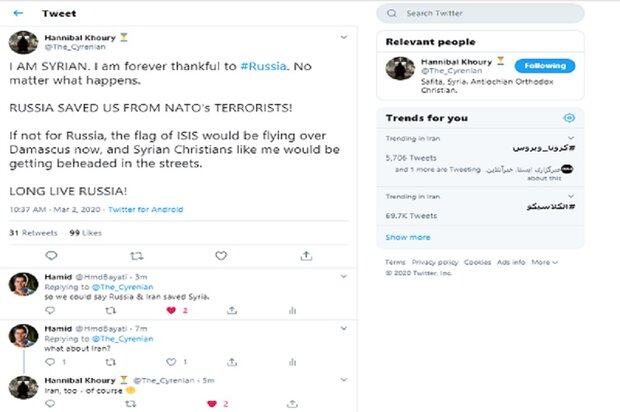Go back using the arrow beside Tweet
This screenshot has width=620, height=412.
[x=18, y=14]
